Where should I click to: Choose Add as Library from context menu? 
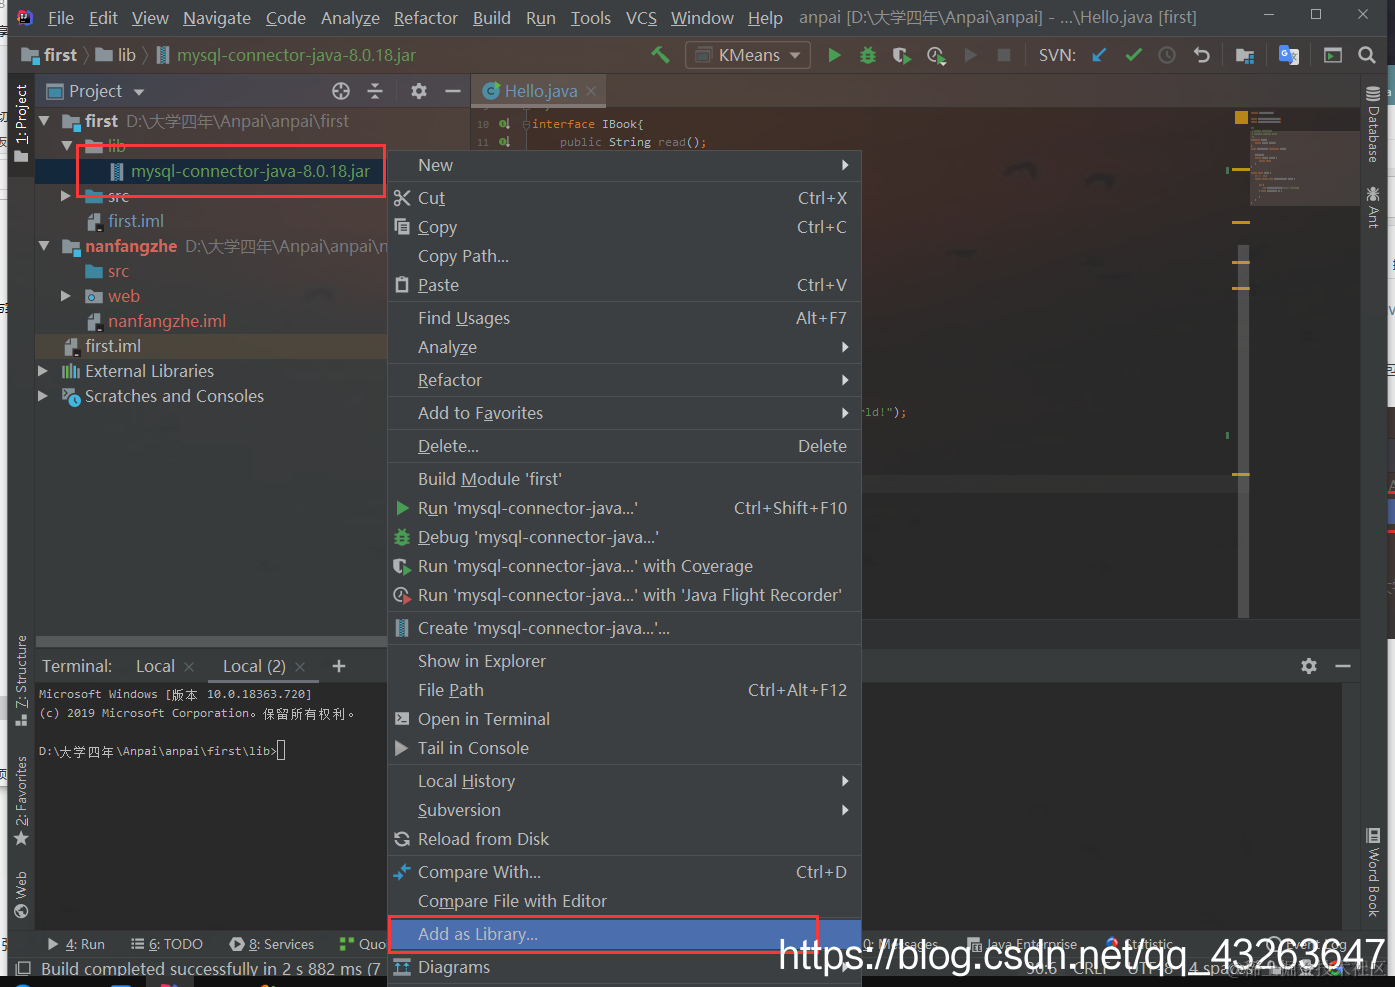pyautogui.click(x=624, y=934)
